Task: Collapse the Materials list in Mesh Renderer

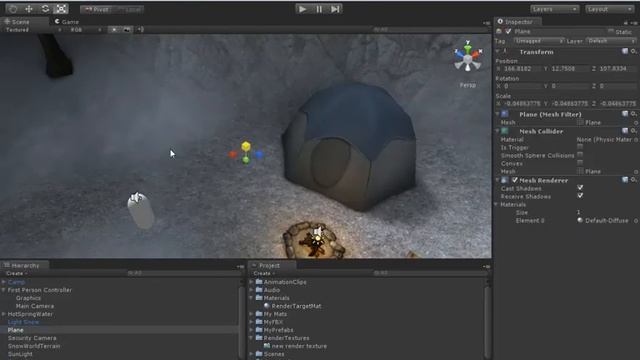Action: 496,204
